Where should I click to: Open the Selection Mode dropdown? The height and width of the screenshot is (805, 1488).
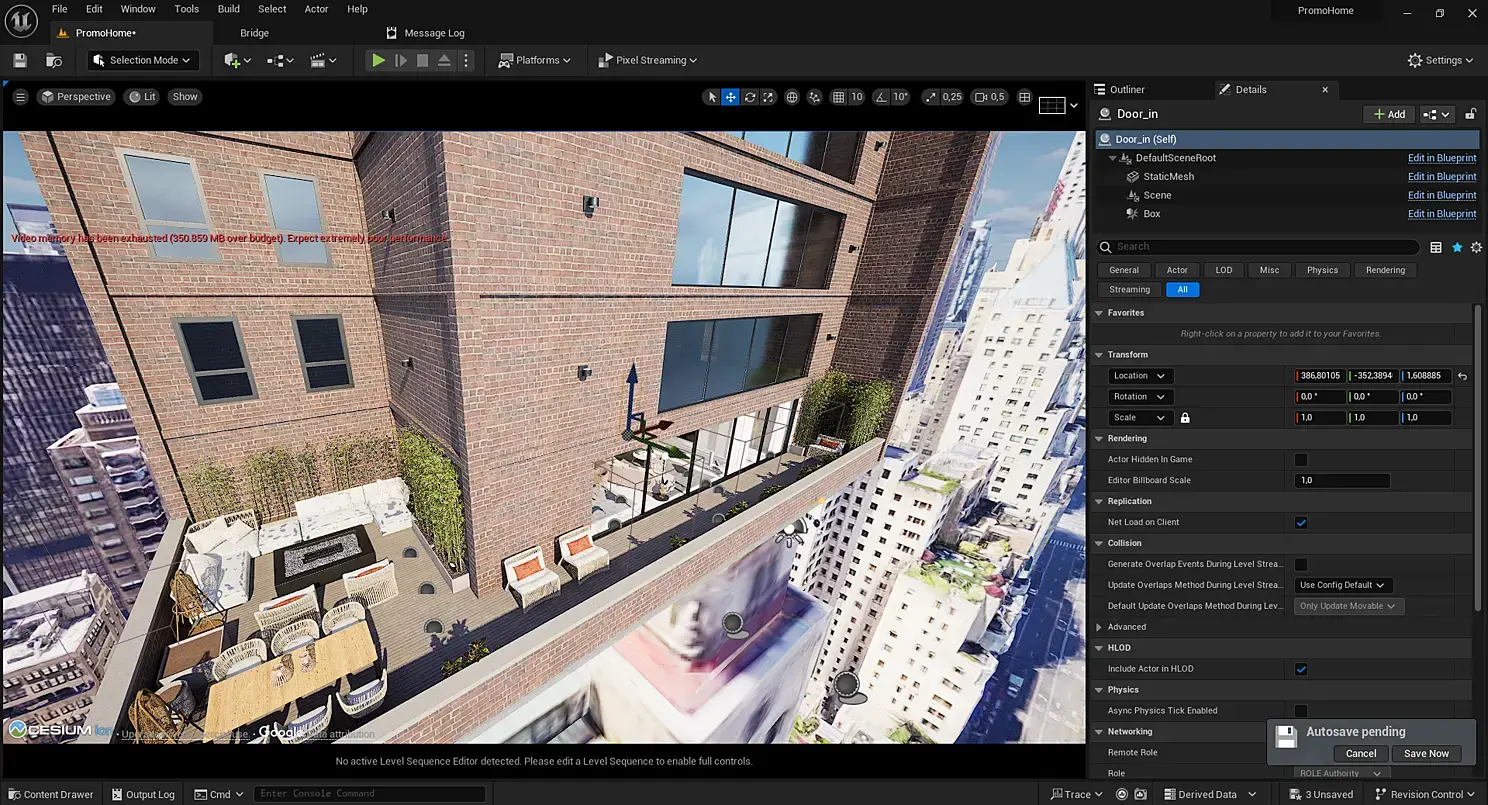(143, 60)
